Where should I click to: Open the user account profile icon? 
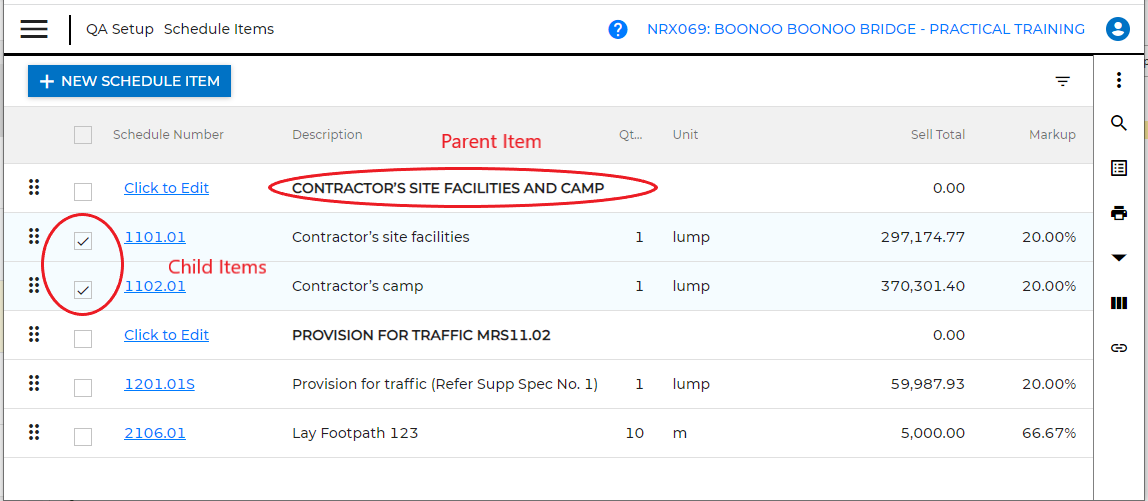(x=1117, y=29)
